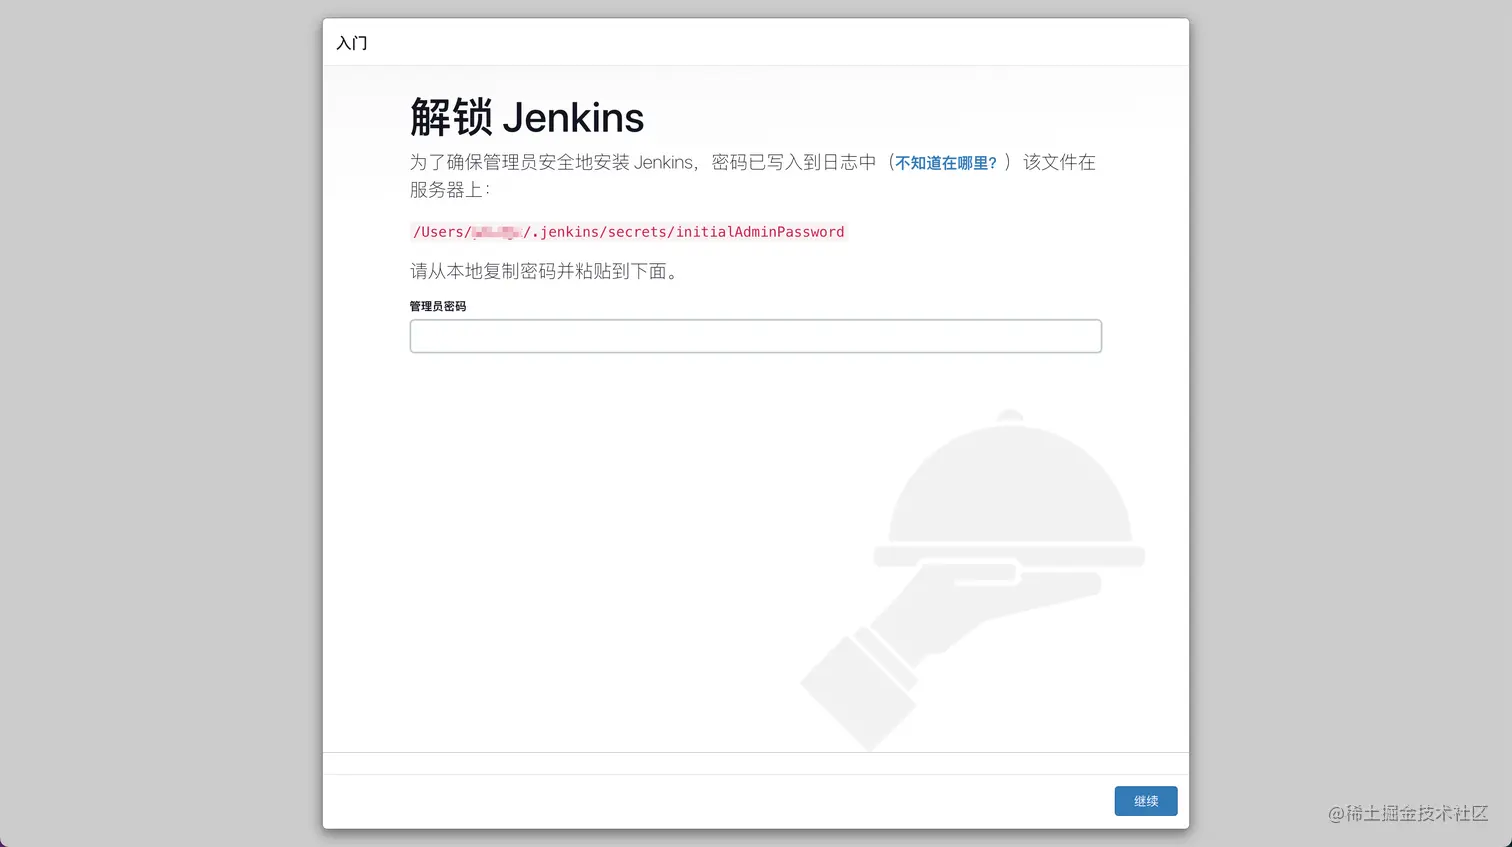Click the 请从本地复制密码并粘贴到下面 instruction text
The height and width of the screenshot is (847, 1512).
click(x=545, y=271)
